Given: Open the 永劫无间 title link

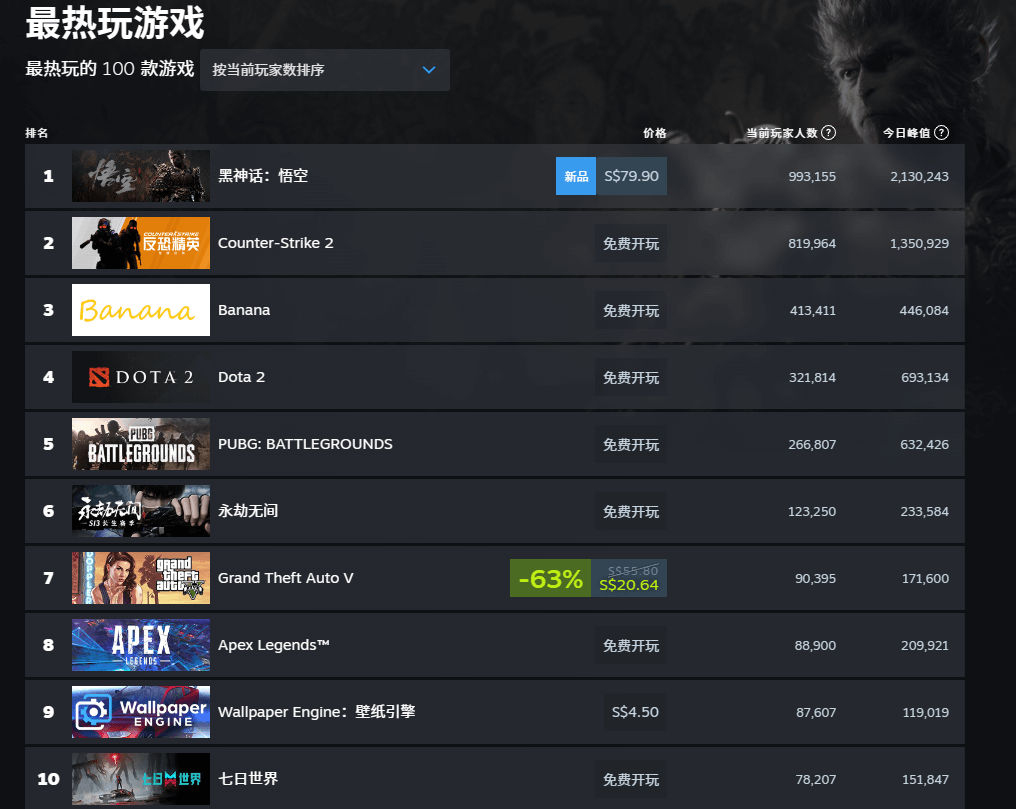Looking at the screenshot, I should tap(248, 511).
